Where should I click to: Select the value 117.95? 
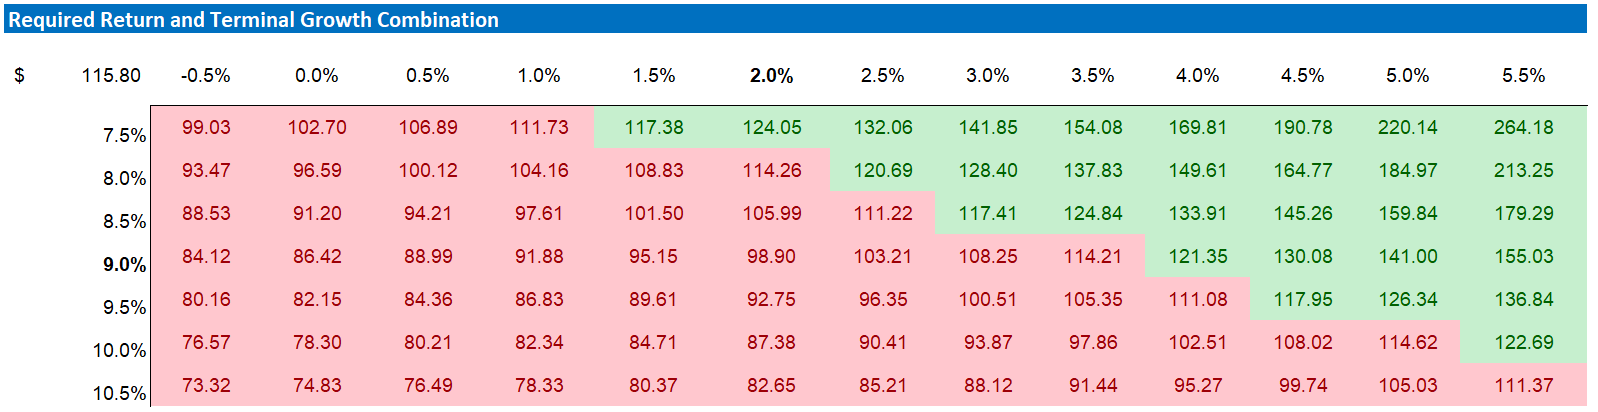1302,300
